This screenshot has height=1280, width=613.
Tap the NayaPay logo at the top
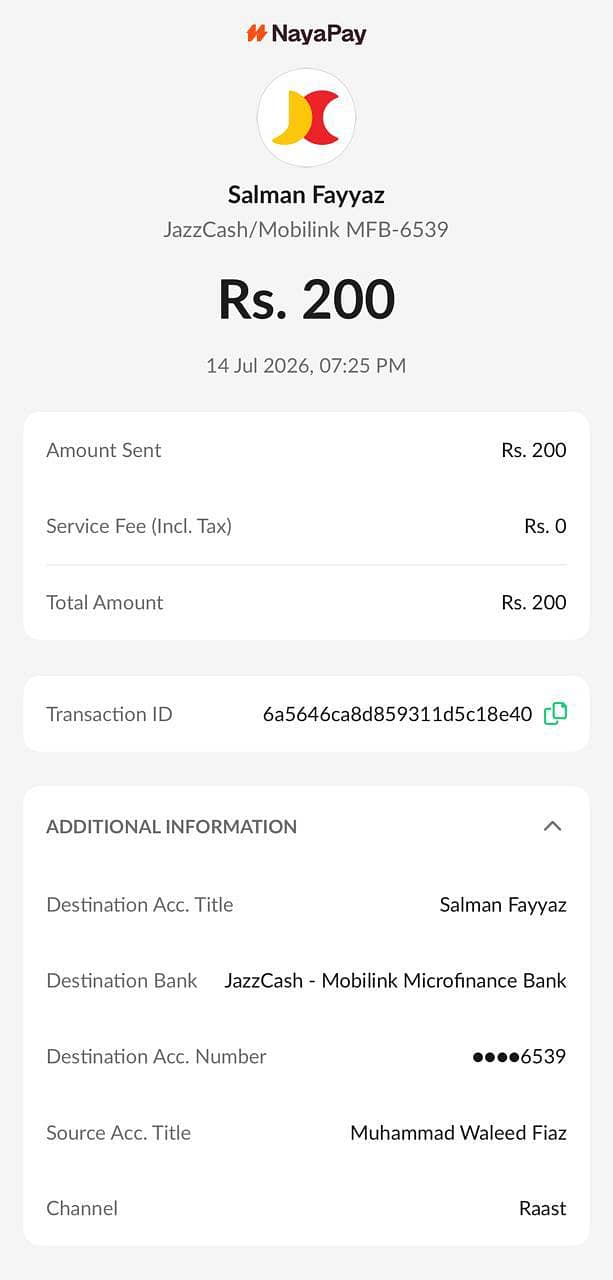pos(306,34)
